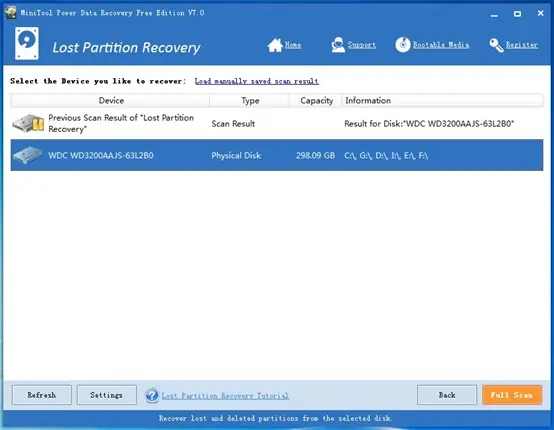Click the Lost Partition Recovery disk logo

click(27, 43)
